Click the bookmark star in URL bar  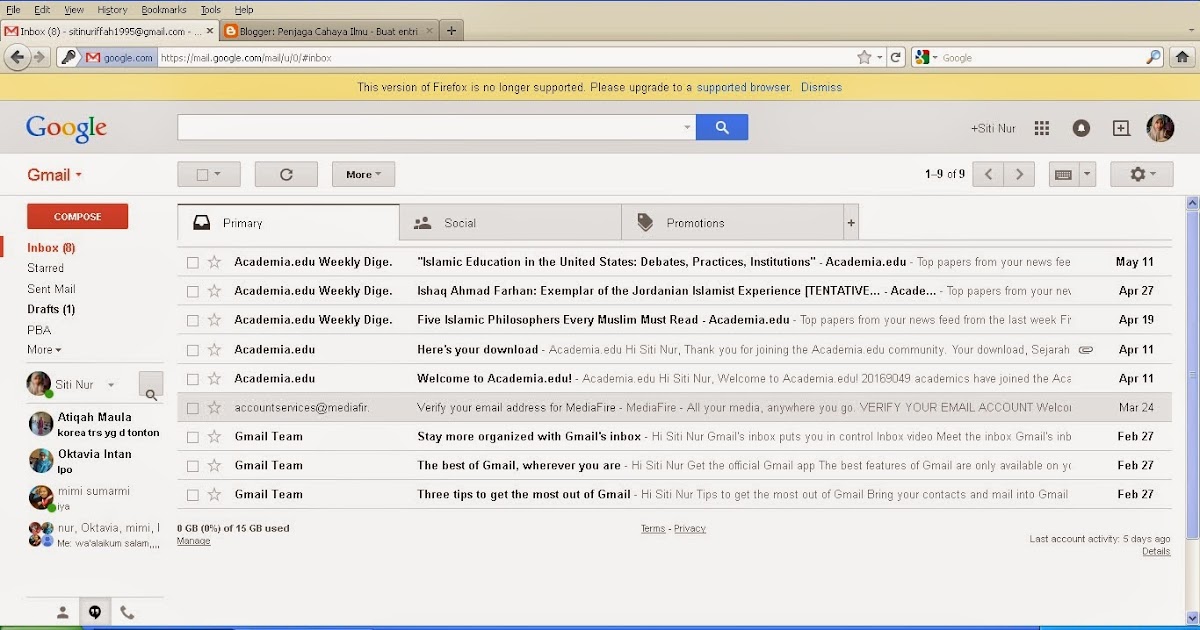click(864, 58)
